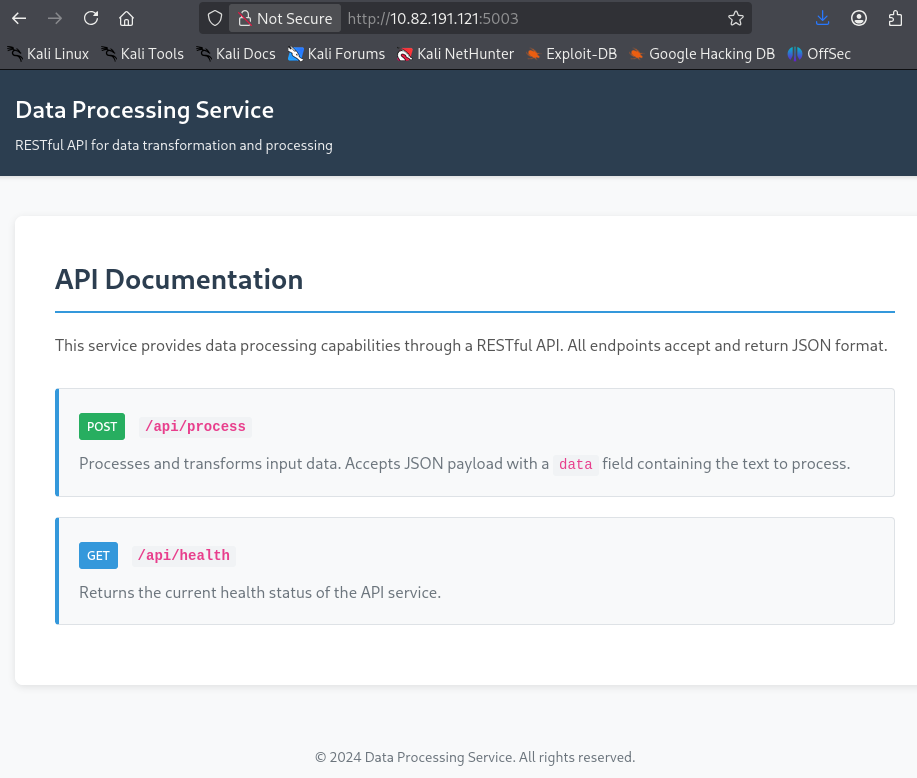Viewport: 917px width, 778px height.
Task: Bookmark this page with the star icon
Action: [736, 19]
